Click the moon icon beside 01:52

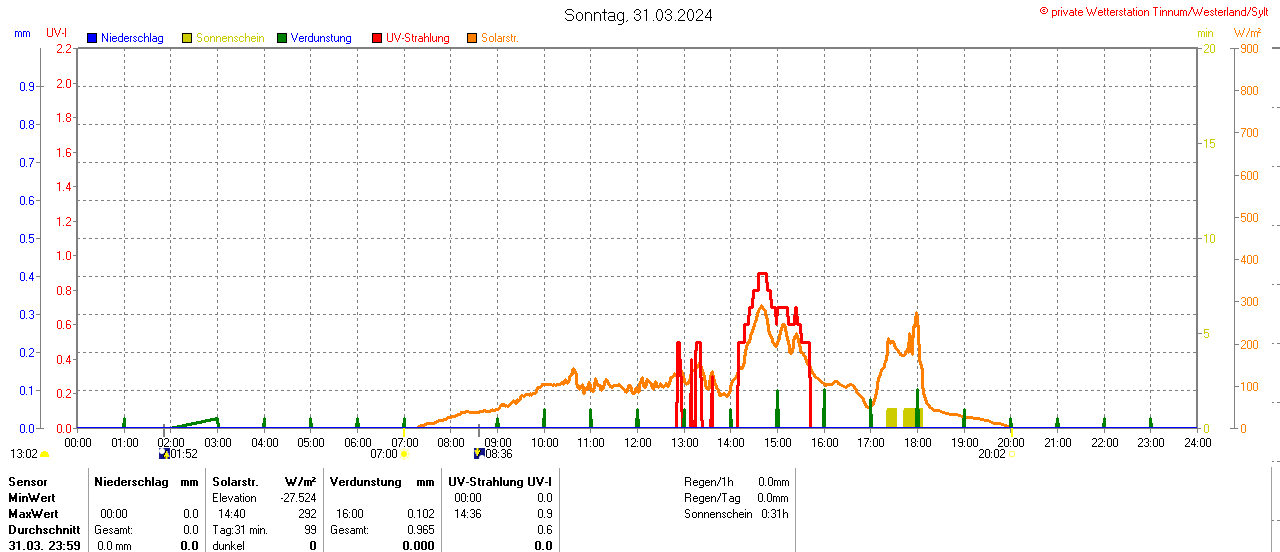point(164,454)
